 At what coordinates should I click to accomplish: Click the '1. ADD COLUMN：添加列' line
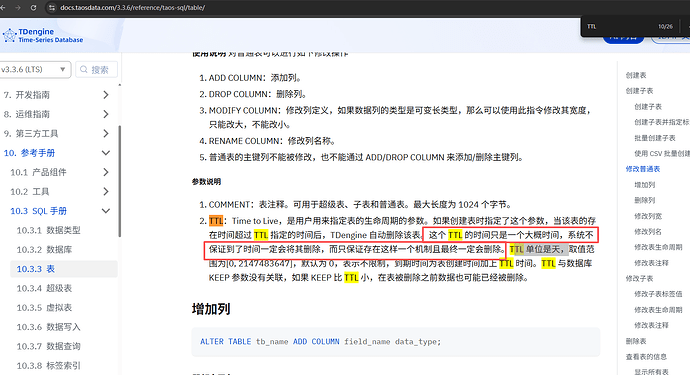click(250, 78)
